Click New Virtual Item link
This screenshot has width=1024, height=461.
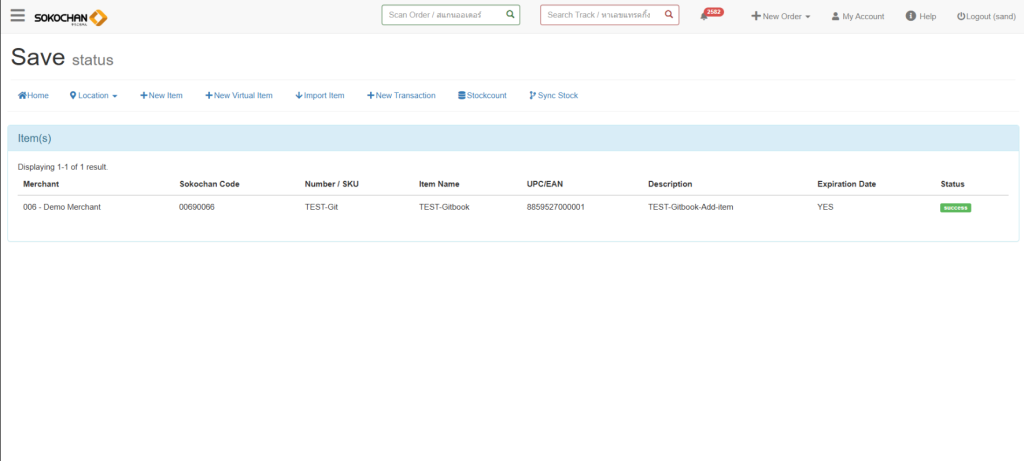click(x=239, y=95)
